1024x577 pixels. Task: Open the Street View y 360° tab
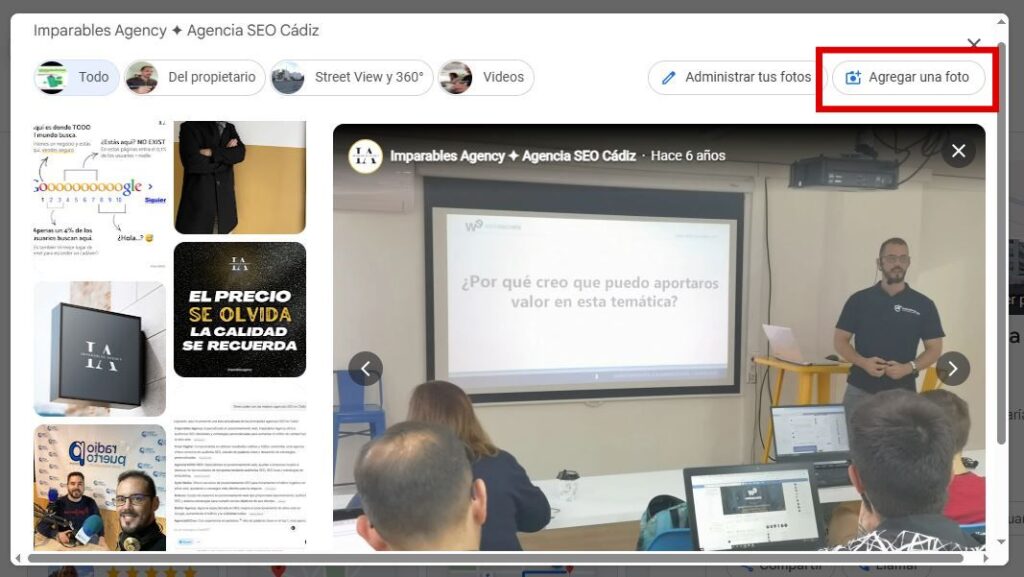352,78
